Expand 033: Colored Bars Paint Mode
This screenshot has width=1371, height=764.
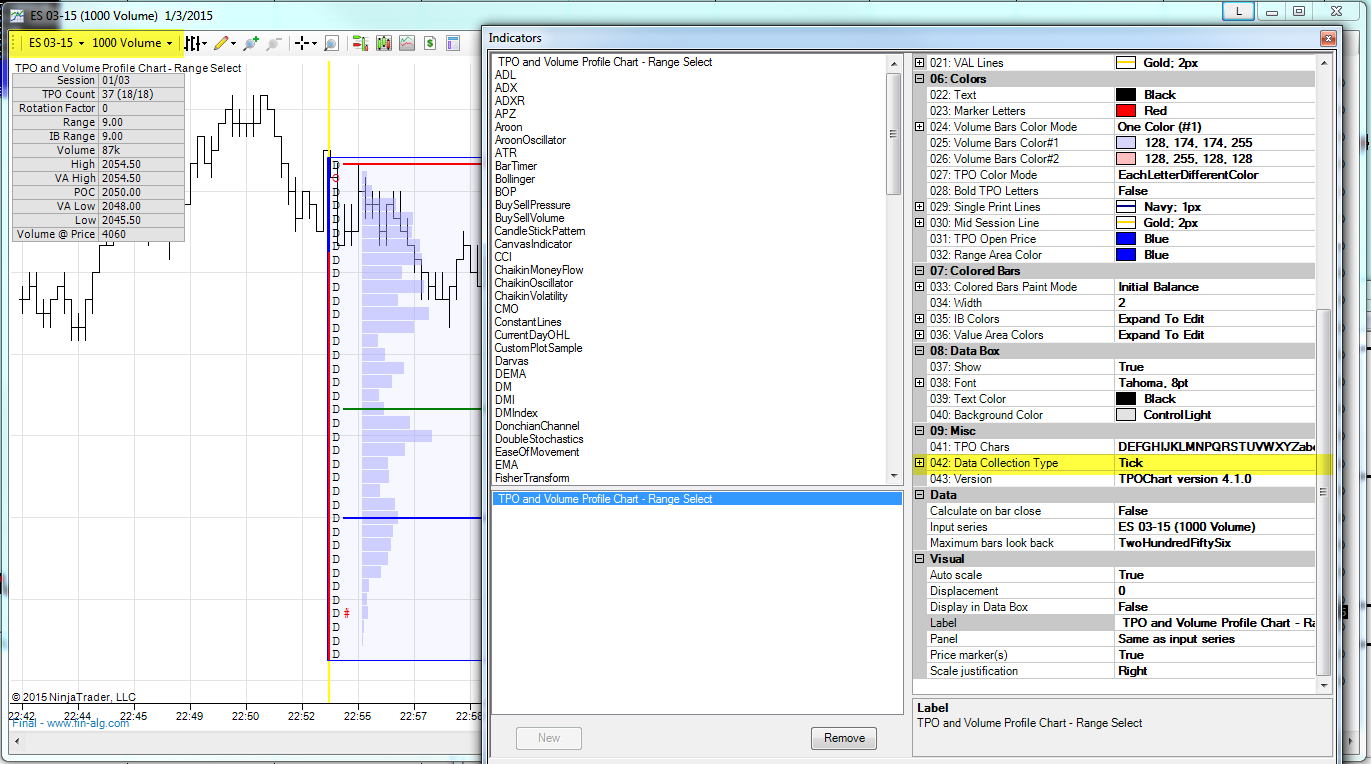pos(920,287)
